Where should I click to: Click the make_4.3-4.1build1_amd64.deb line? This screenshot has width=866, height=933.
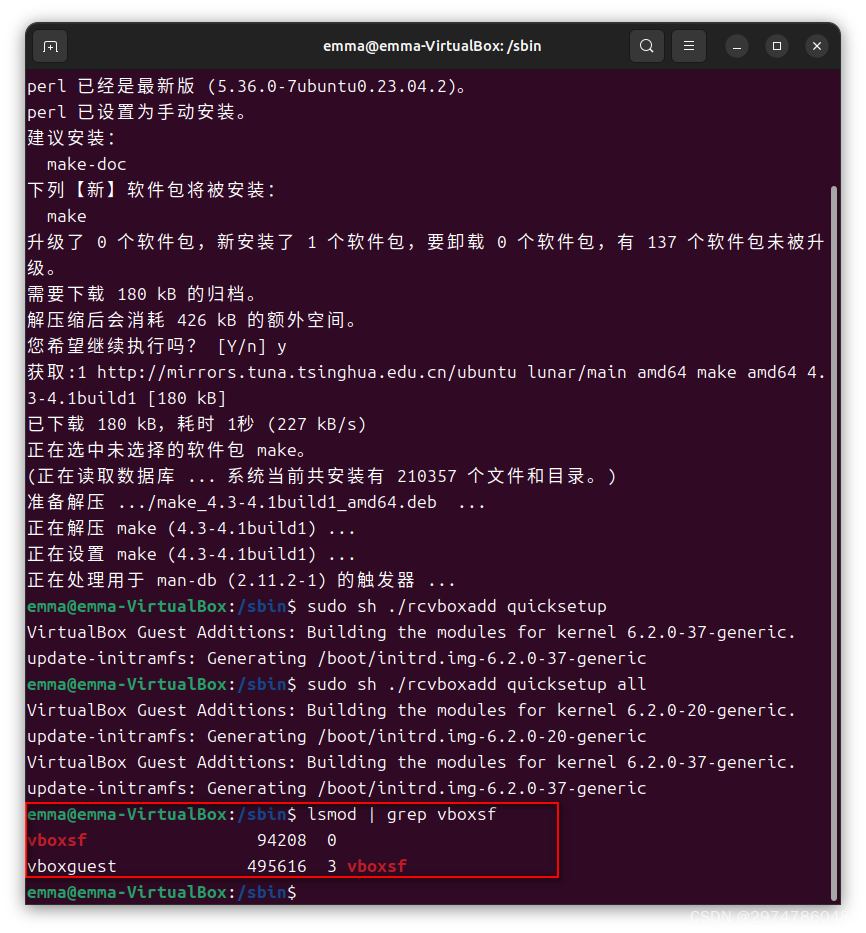click(x=256, y=502)
